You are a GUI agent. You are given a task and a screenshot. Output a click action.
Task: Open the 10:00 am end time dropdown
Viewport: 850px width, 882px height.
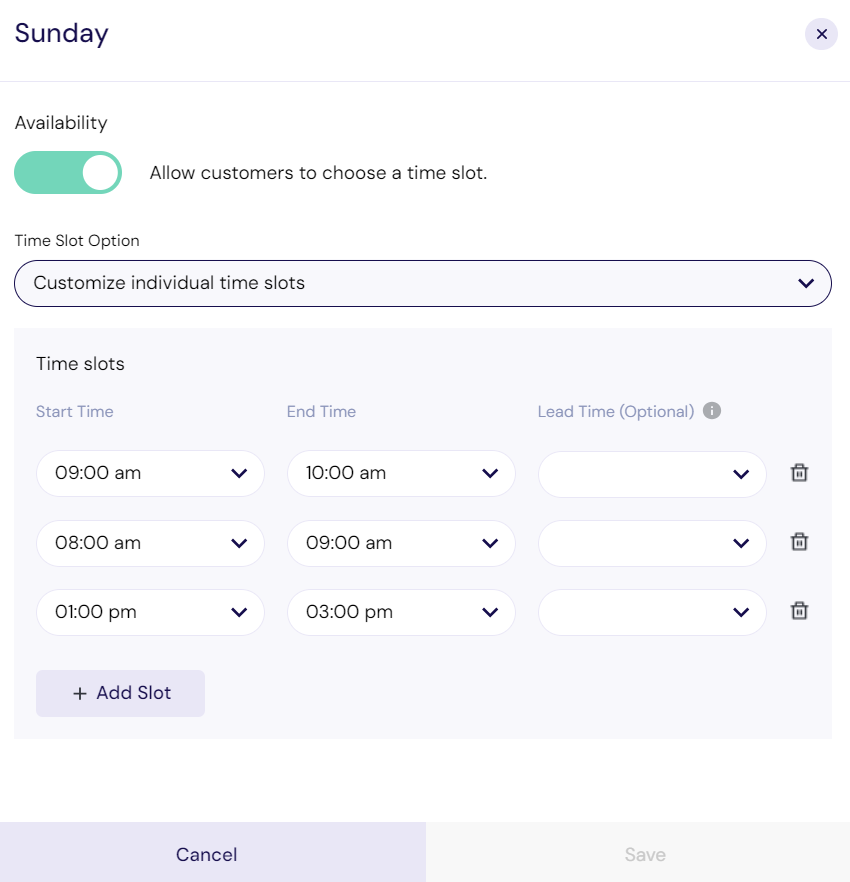(401, 473)
